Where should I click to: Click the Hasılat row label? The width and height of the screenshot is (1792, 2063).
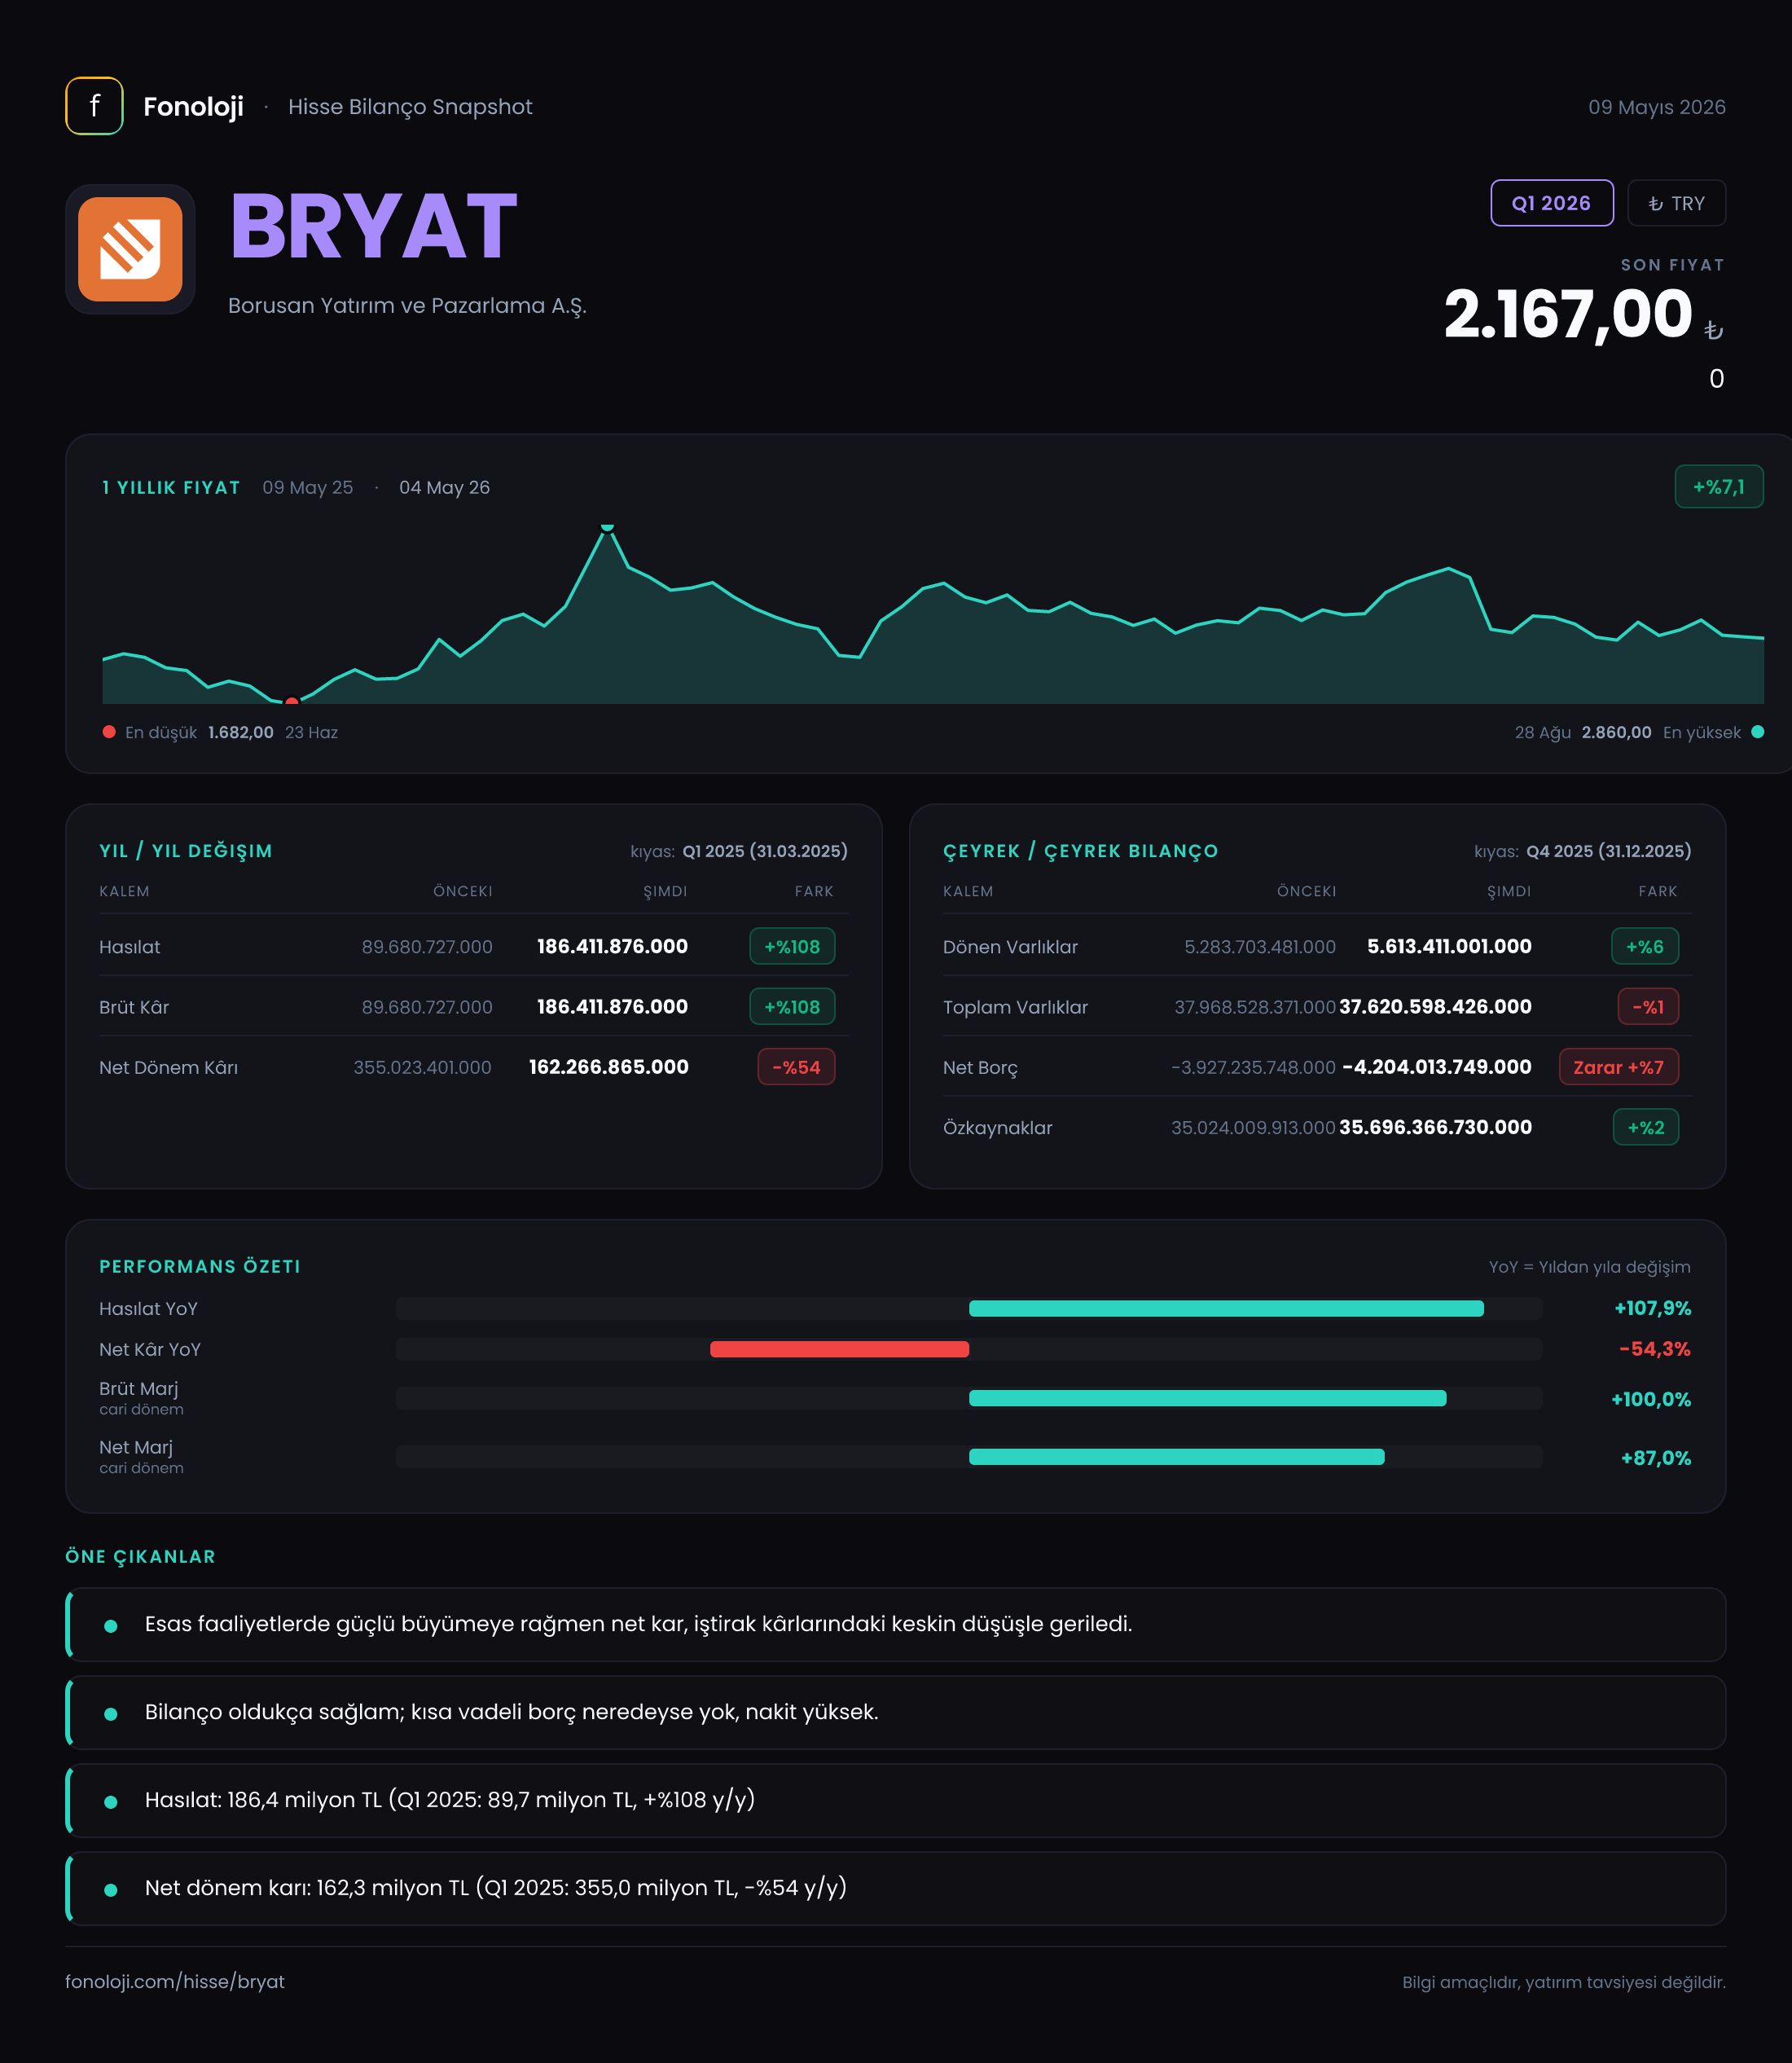tap(129, 947)
